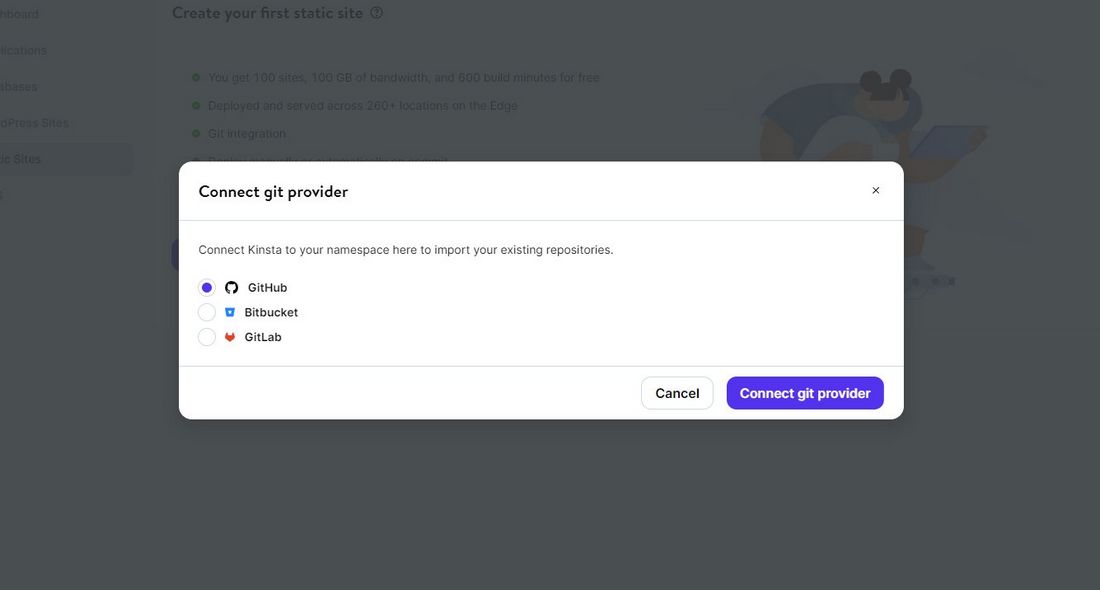This screenshot has width=1100, height=590.
Task: Select the Bitbucket radio button
Action: pyautogui.click(x=206, y=312)
